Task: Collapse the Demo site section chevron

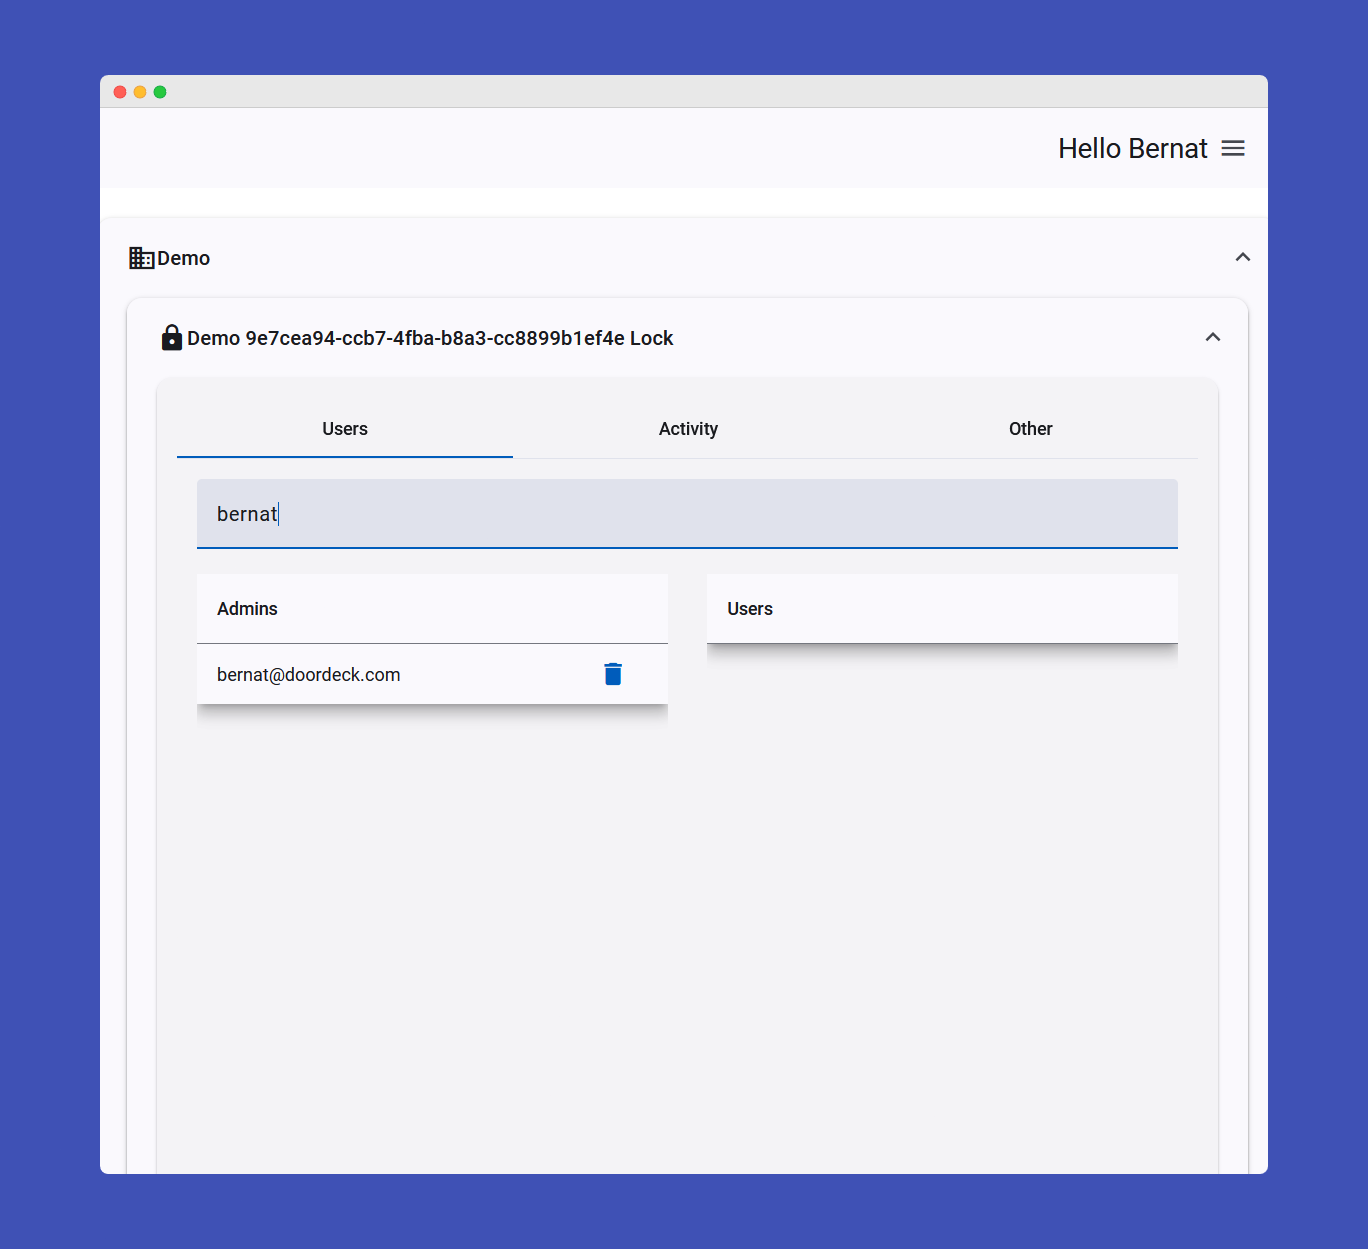Action: 1242,258
